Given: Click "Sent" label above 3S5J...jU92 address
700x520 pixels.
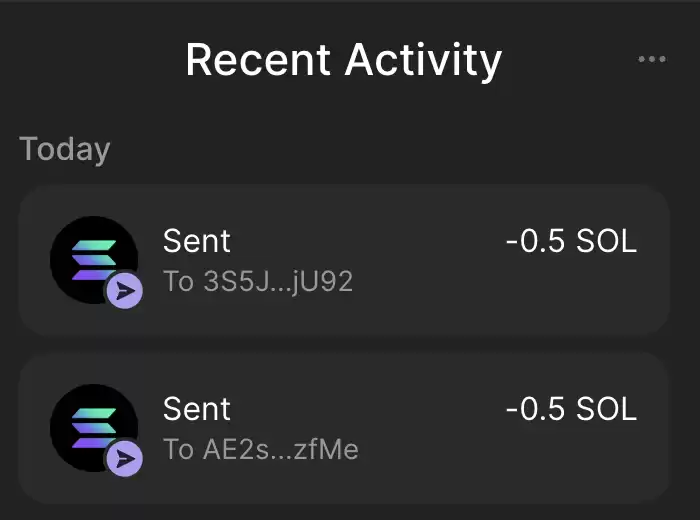Looking at the screenshot, I should 197,241.
